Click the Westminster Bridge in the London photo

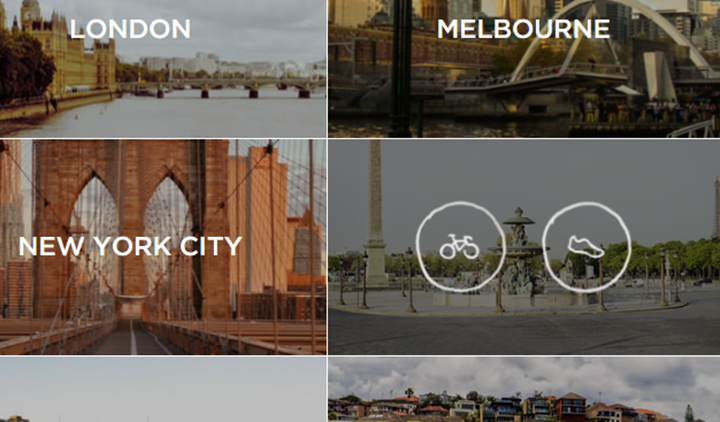click(x=220, y=87)
